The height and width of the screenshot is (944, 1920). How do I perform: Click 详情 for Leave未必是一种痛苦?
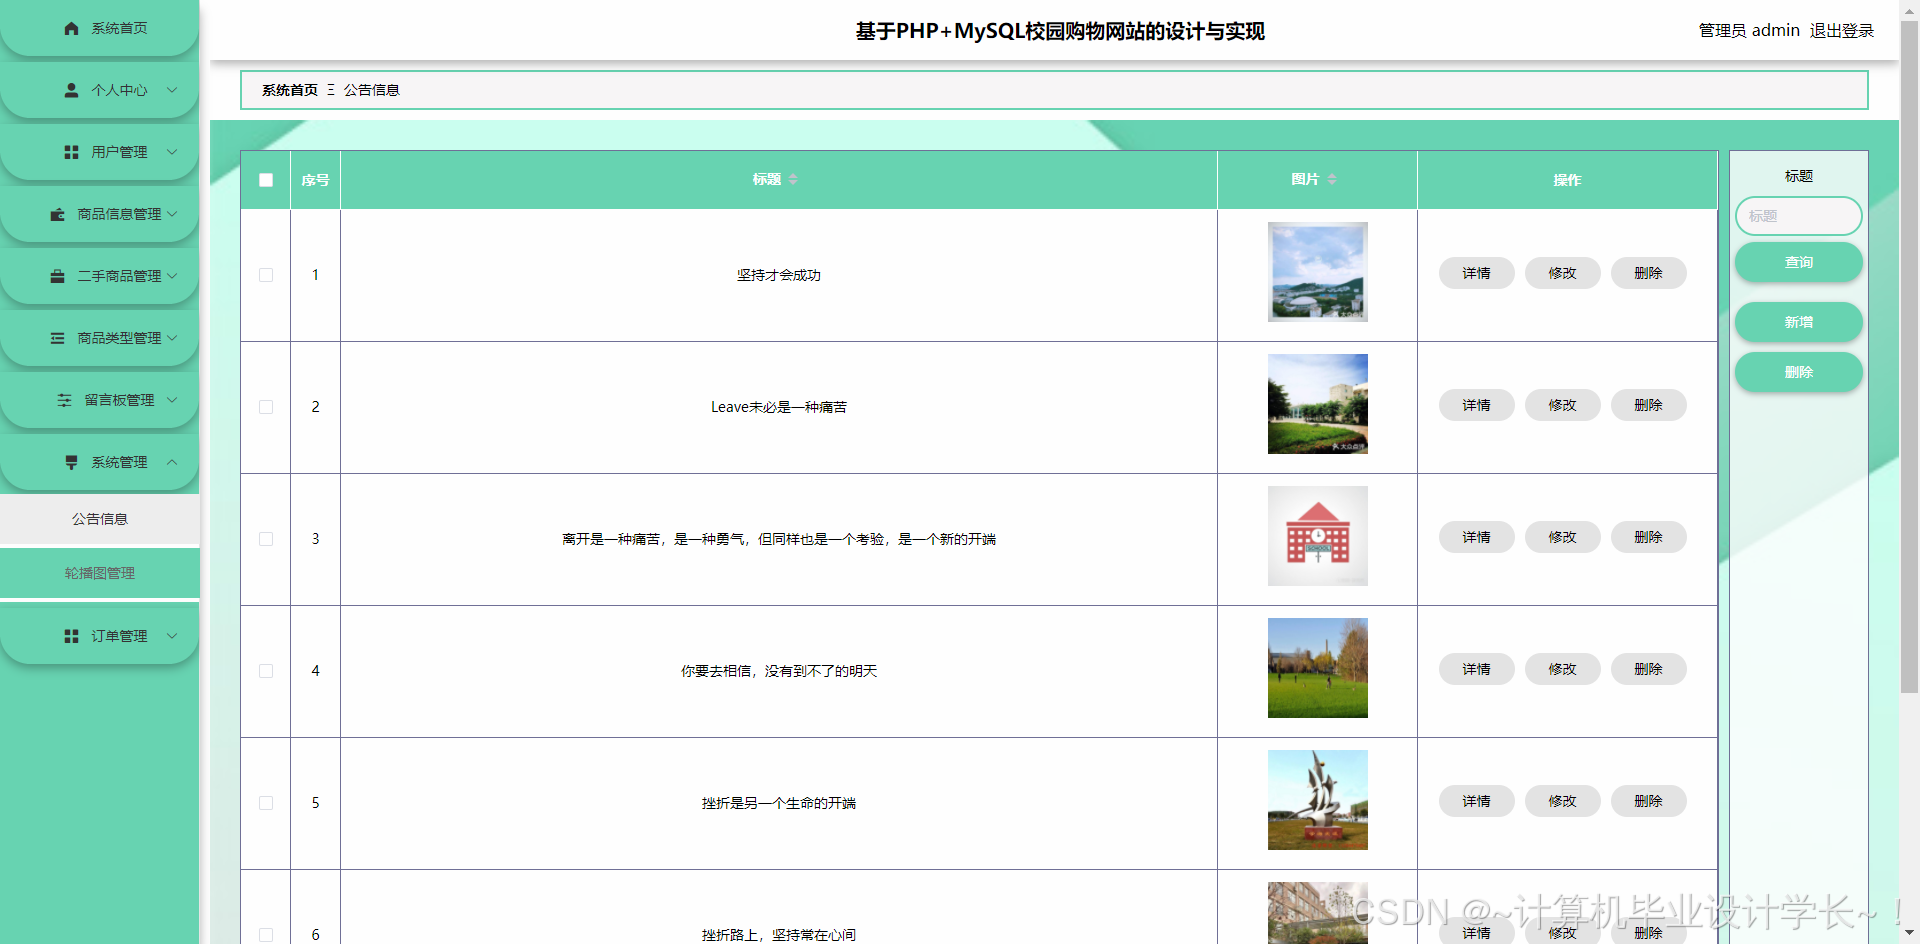pos(1476,405)
